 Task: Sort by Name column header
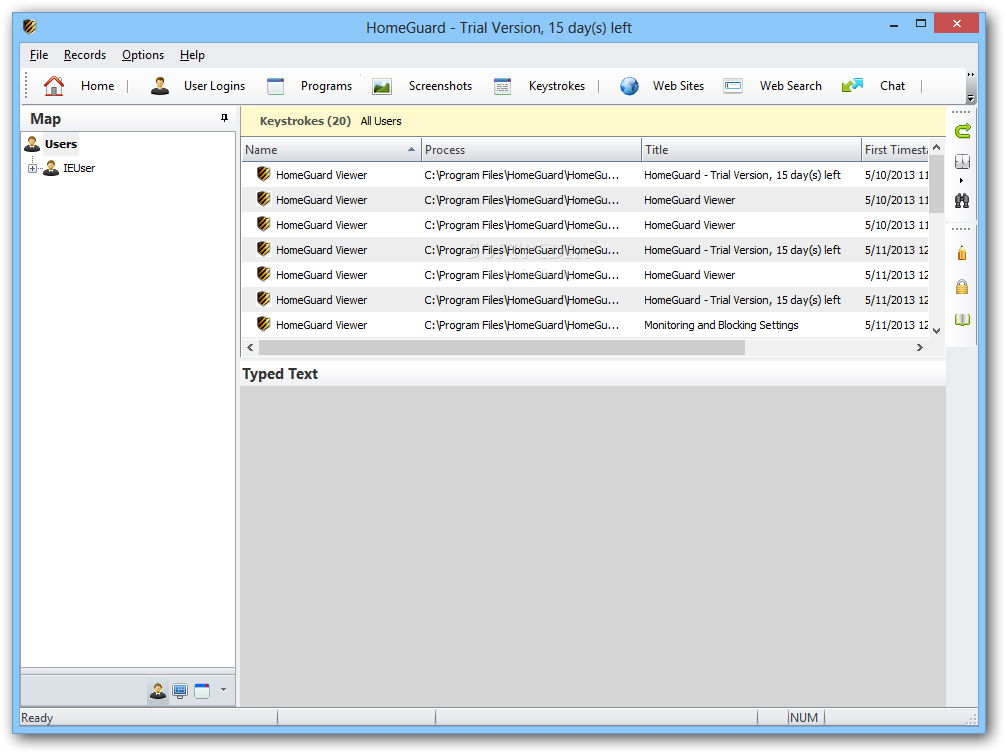331,150
